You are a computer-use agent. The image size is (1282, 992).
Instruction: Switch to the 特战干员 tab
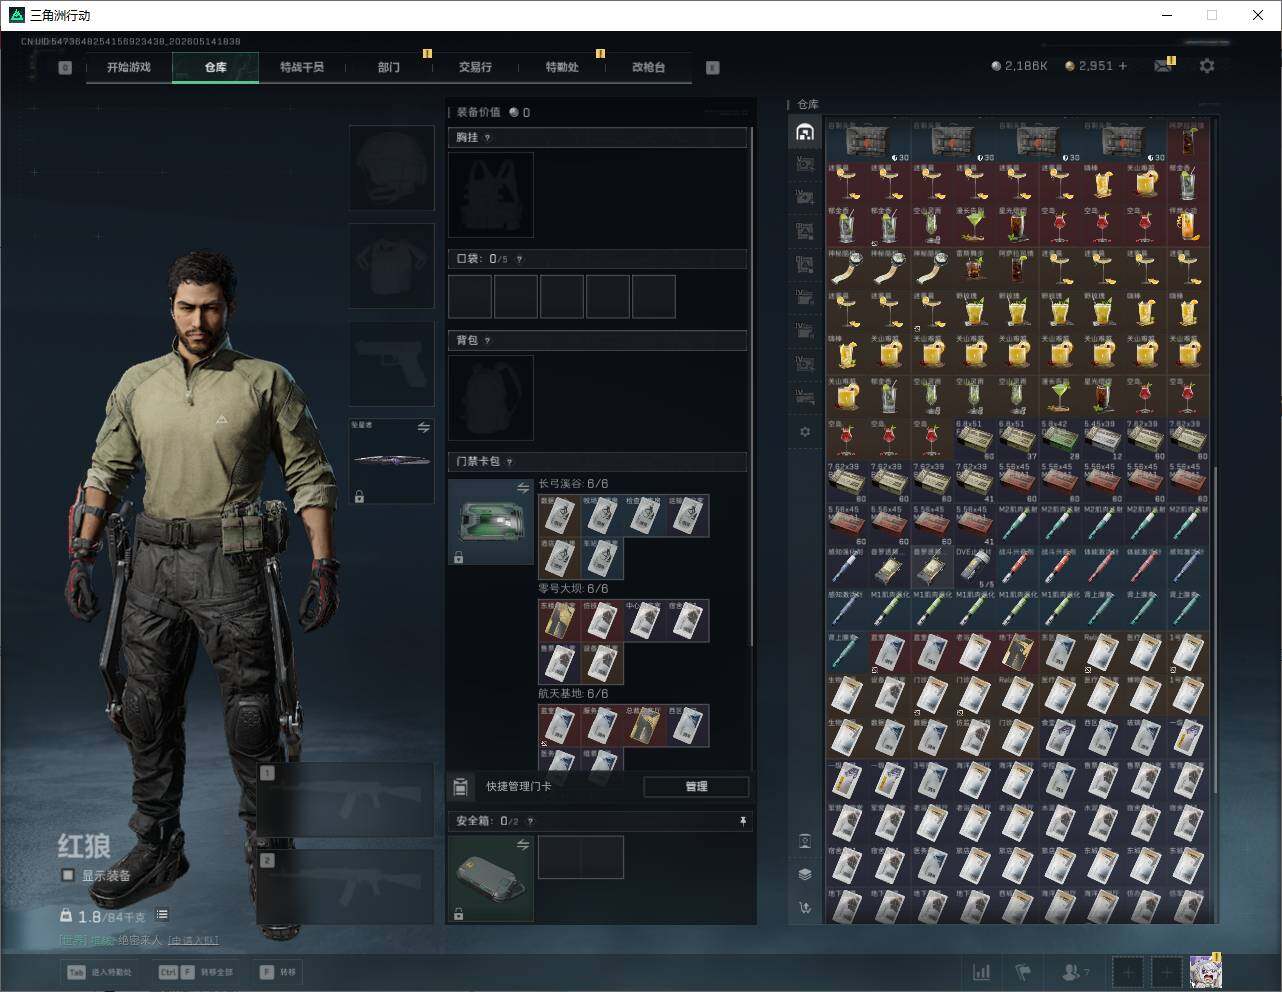[x=302, y=67]
